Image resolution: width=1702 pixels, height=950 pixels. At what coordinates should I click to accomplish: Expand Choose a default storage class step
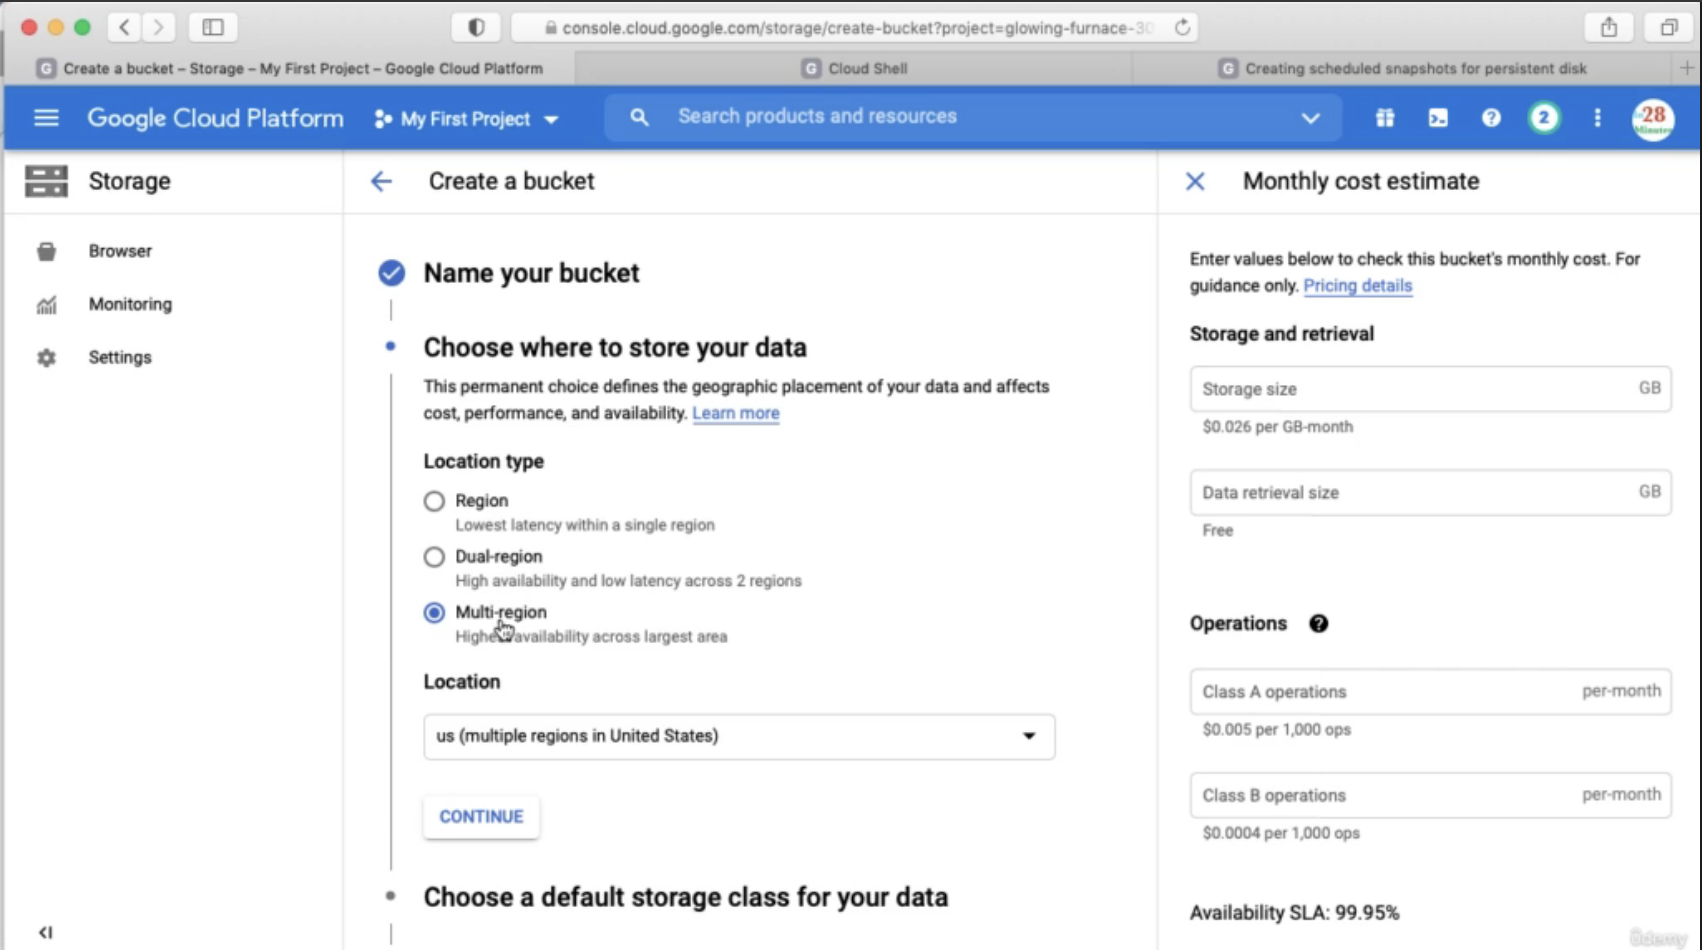[685, 897]
